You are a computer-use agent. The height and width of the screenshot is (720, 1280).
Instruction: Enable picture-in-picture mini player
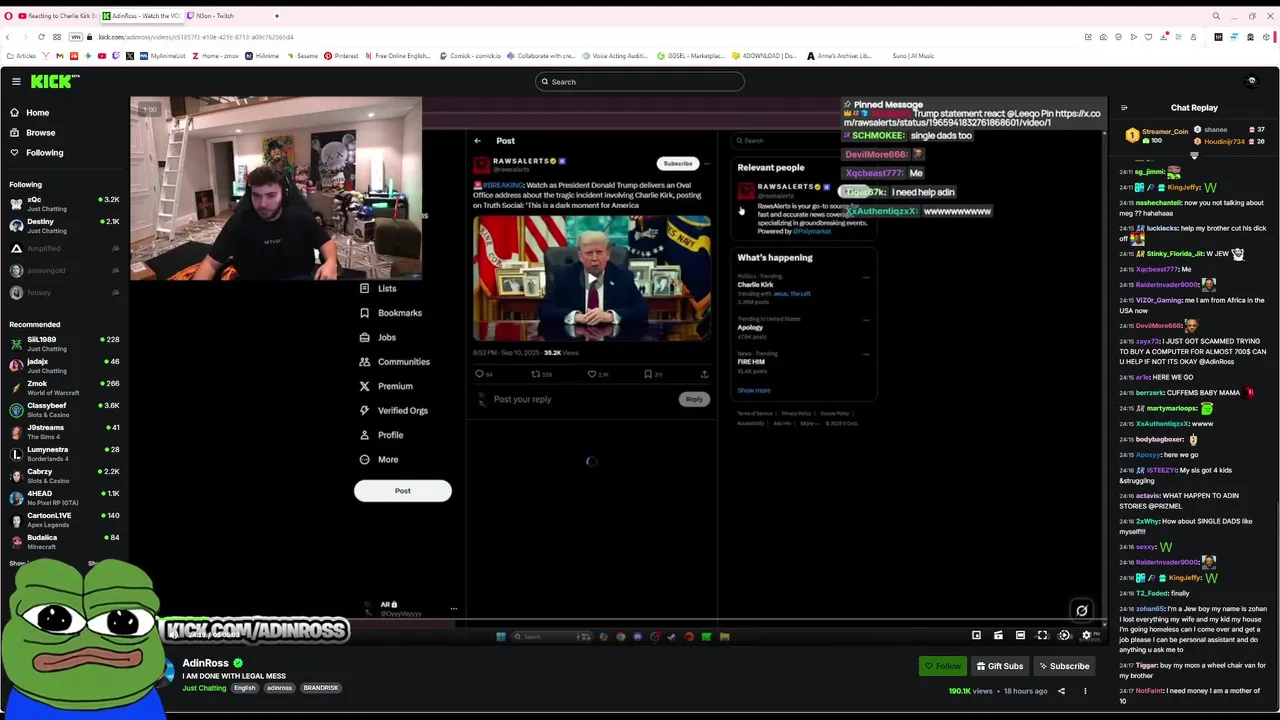coord(976,635)
